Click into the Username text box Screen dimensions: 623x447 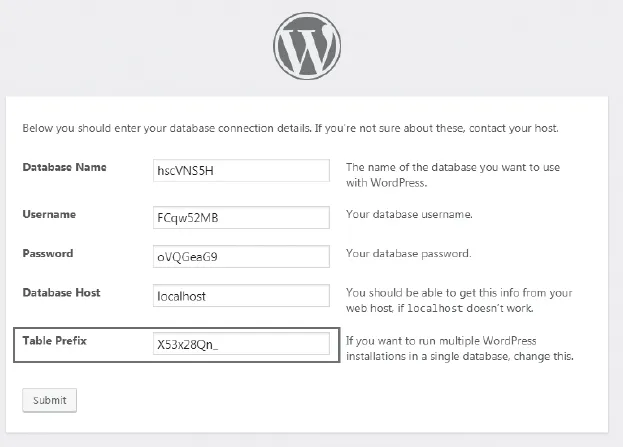(240, 216)
